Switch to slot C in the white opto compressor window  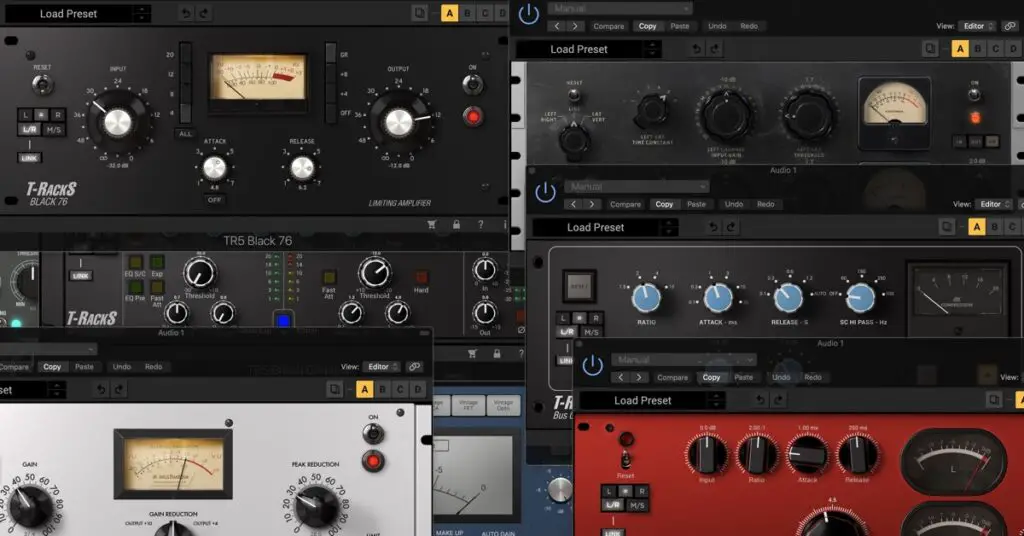[x=400, y=390]
